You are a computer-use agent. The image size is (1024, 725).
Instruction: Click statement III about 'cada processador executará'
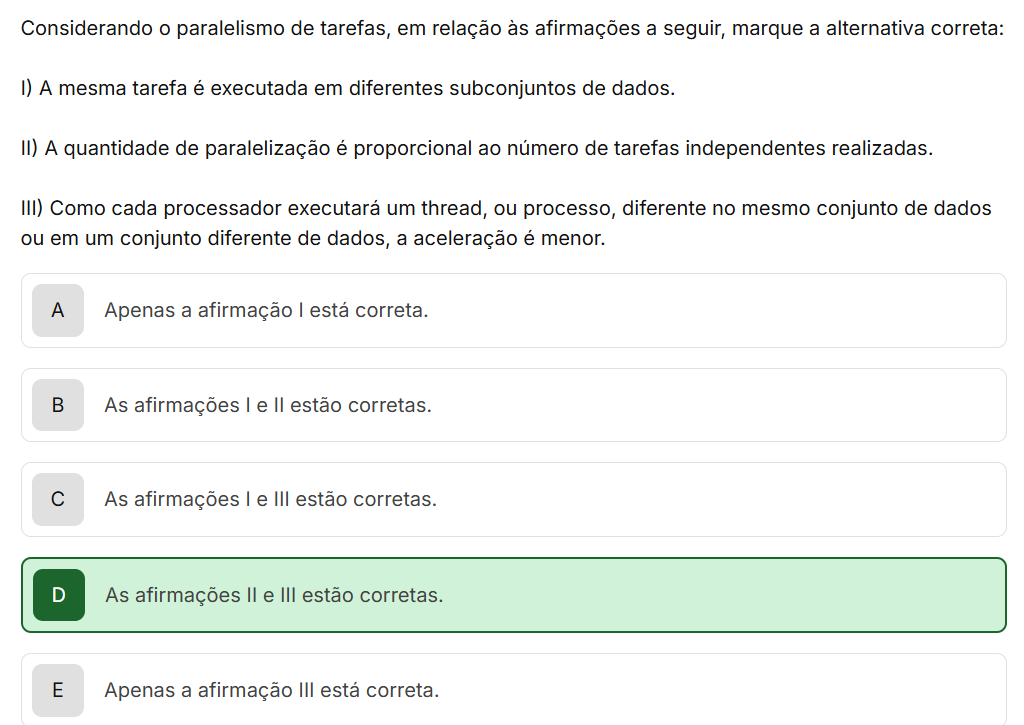[505, 209]
